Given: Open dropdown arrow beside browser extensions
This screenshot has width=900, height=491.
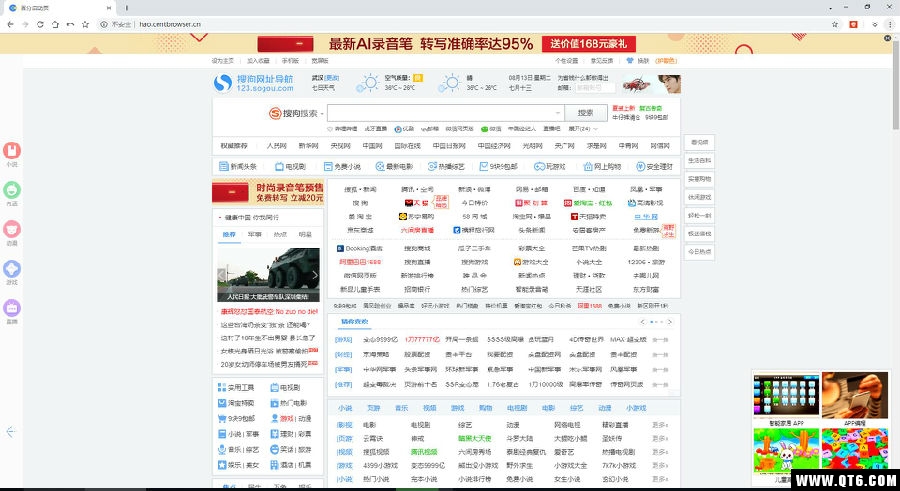Looking at the screenshot, I should coord(875,25).
